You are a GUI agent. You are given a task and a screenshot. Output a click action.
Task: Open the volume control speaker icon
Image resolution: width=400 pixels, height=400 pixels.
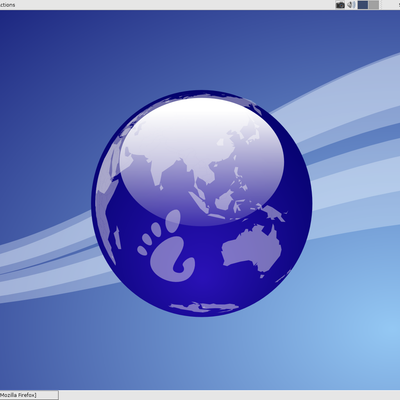click(x=351, y=5)
